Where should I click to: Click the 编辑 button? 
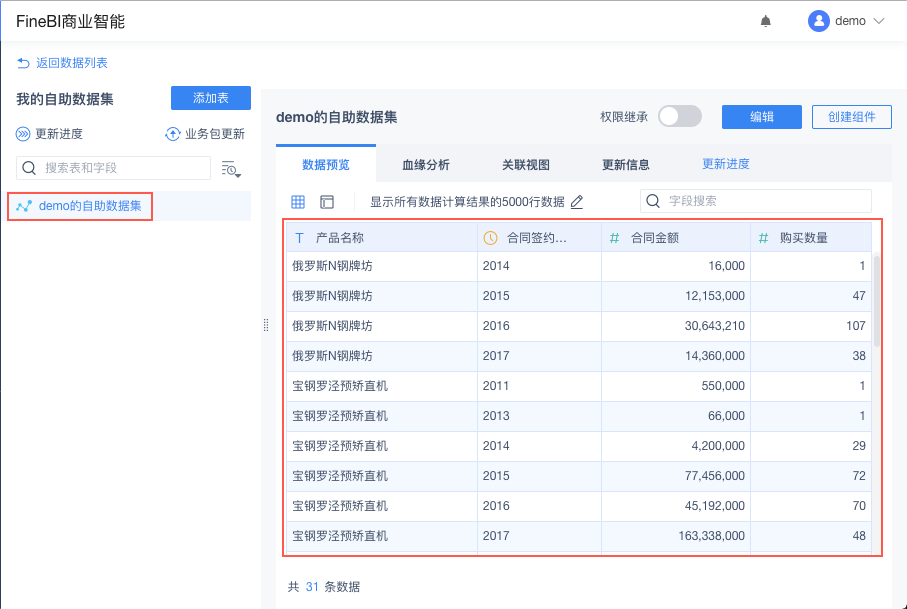point(761,117)
